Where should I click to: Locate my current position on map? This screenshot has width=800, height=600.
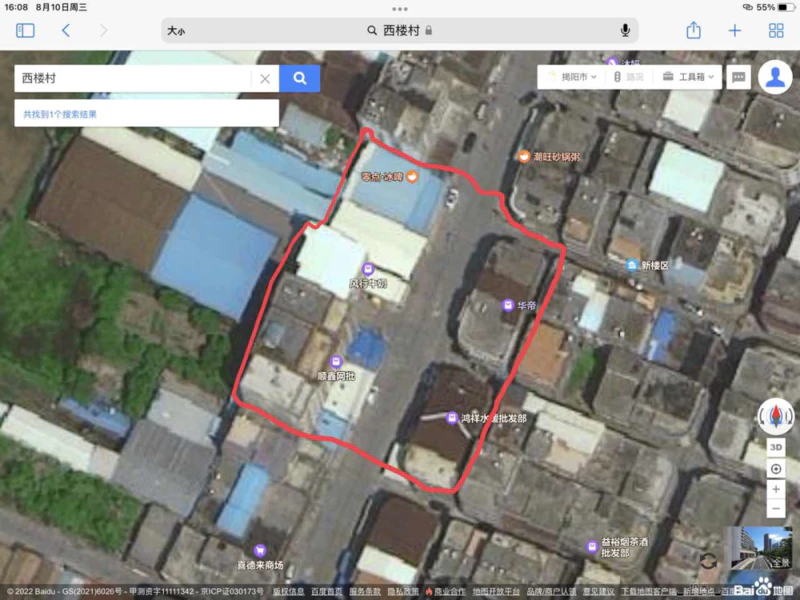tap(776, 468)
